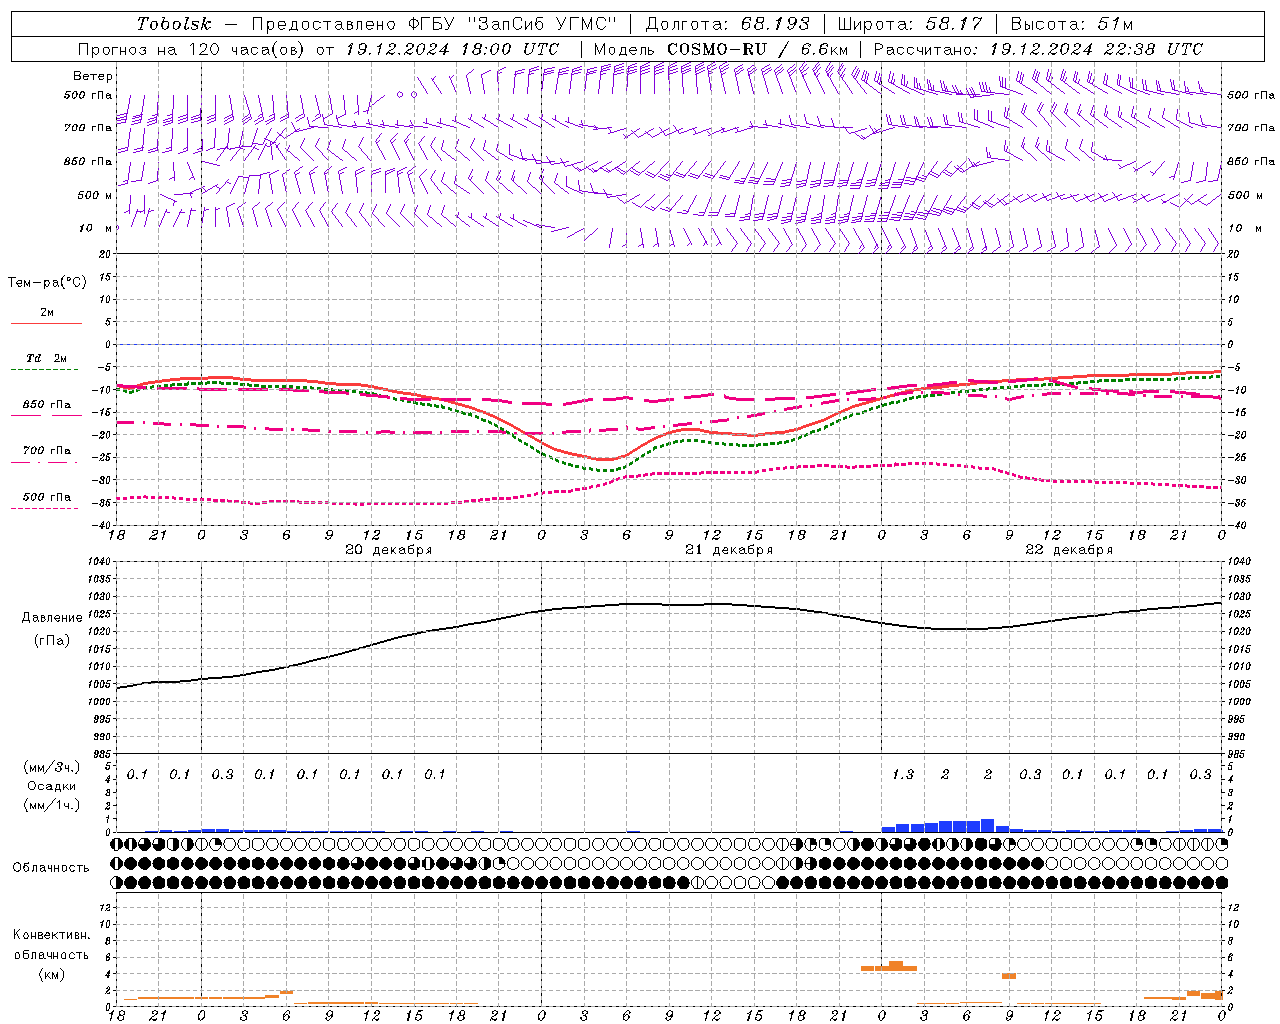Viewport: 1280px width, 1024px height.
Task: Click the "(км)" unit under convective cloudiness
Action: [52, 974]
